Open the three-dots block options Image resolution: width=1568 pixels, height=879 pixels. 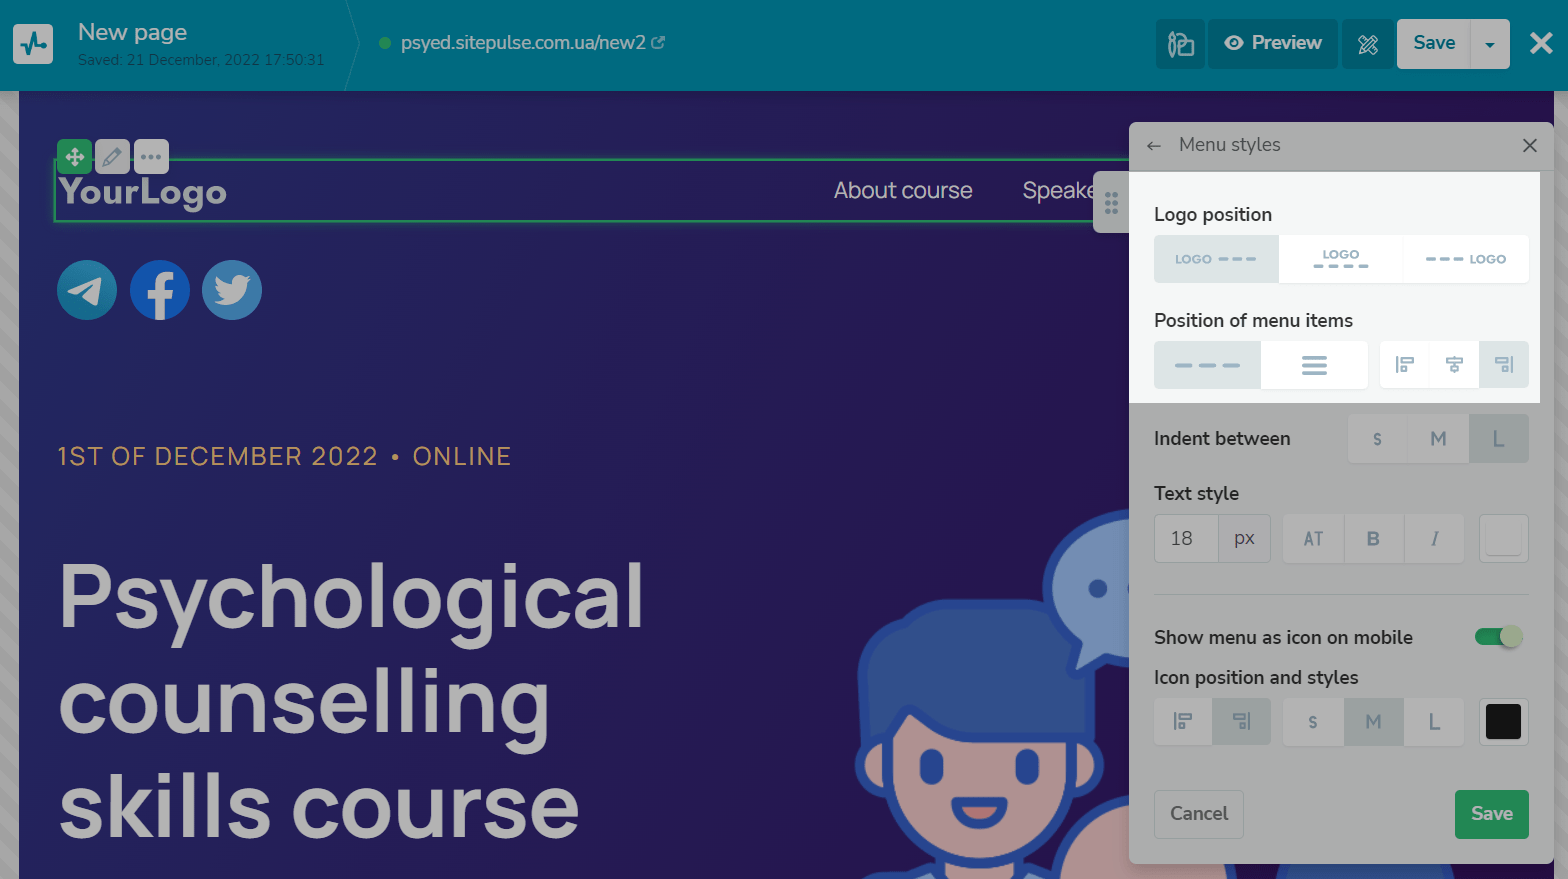151,157
